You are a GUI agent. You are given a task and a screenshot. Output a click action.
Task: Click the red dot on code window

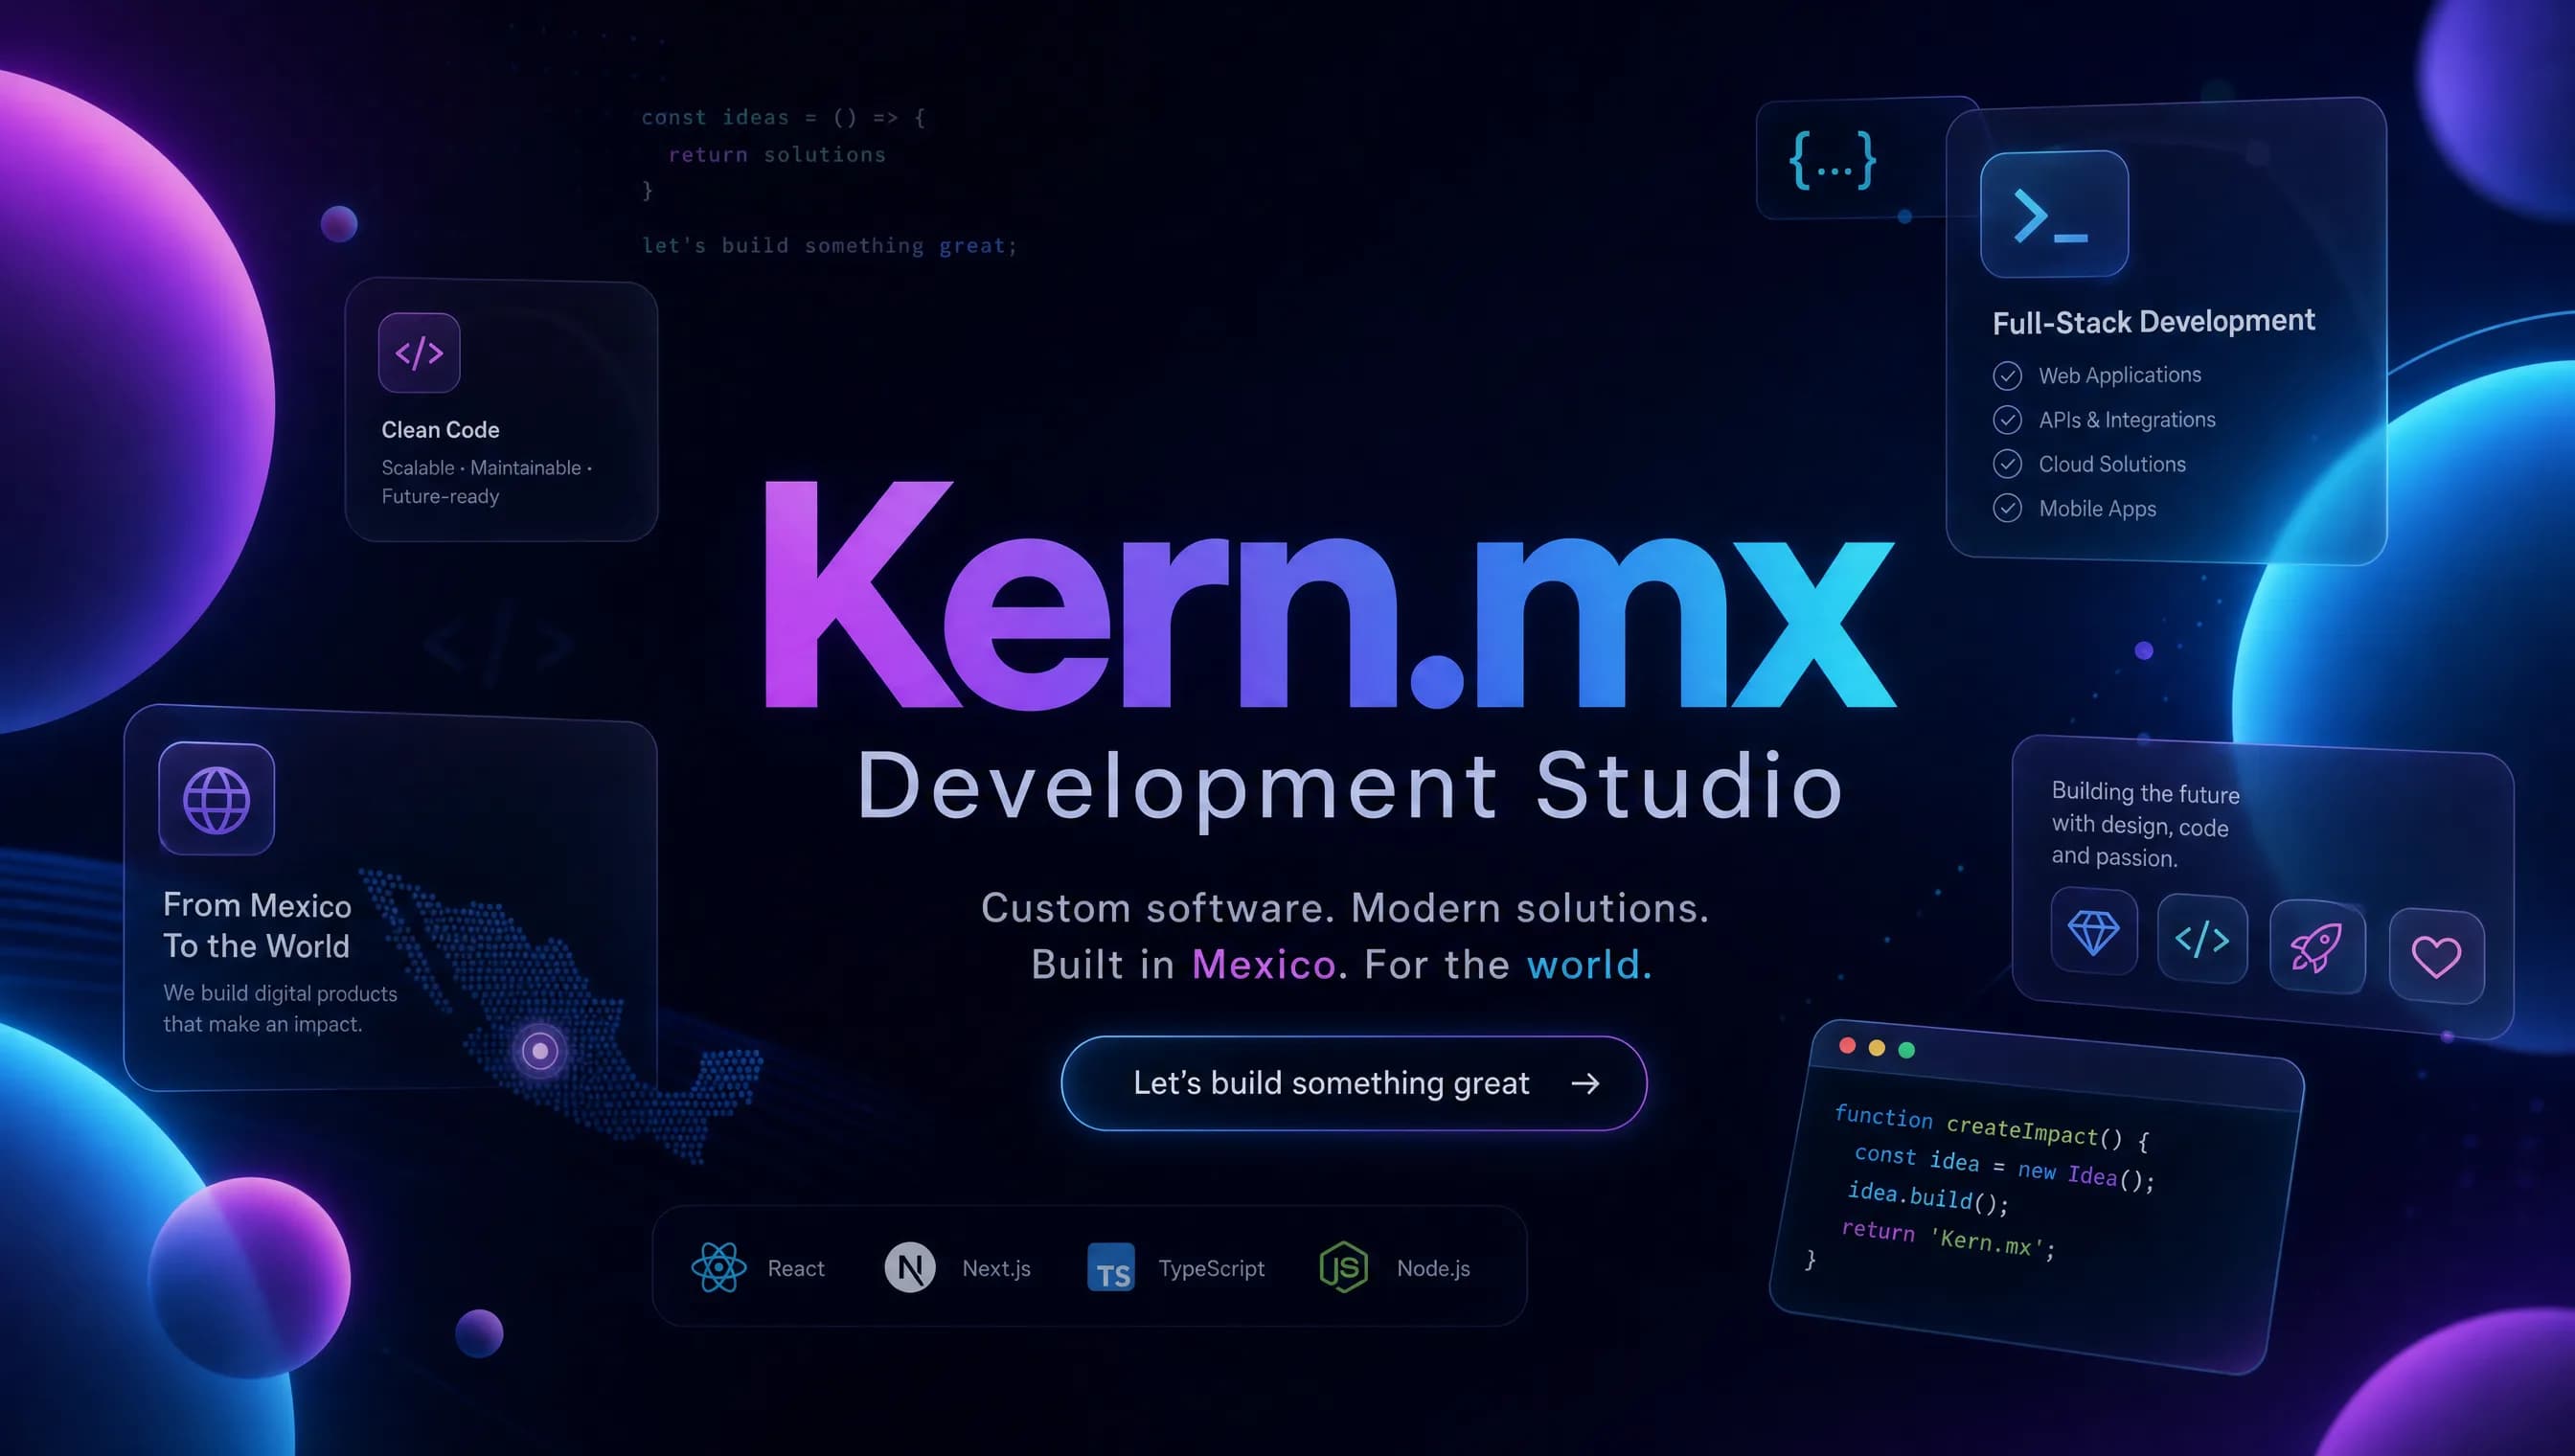[x=1847, y=1045]
